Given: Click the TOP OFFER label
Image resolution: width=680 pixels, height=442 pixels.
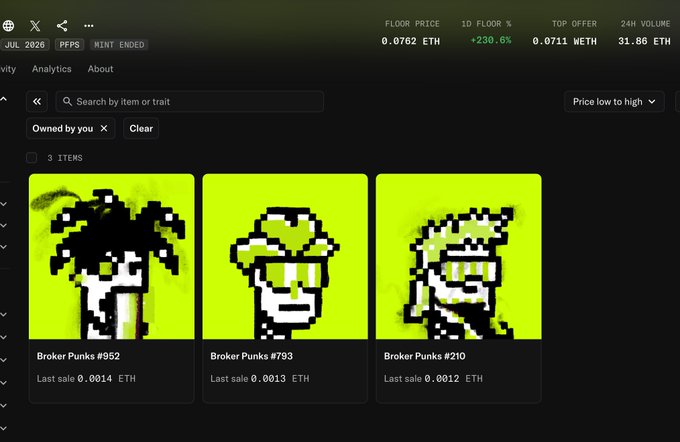Looking at the screenshot, I should click(574, 24).
